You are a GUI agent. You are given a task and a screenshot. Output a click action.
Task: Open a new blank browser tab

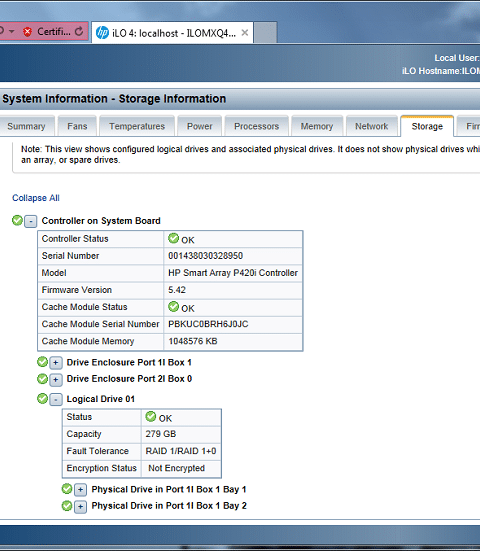(x=265, y=33)
